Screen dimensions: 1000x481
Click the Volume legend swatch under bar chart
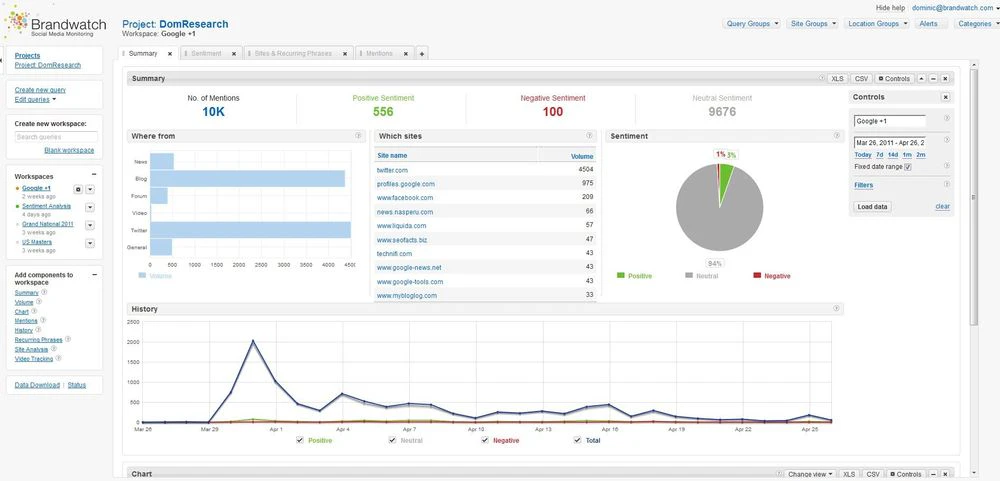tap(142, 276)
